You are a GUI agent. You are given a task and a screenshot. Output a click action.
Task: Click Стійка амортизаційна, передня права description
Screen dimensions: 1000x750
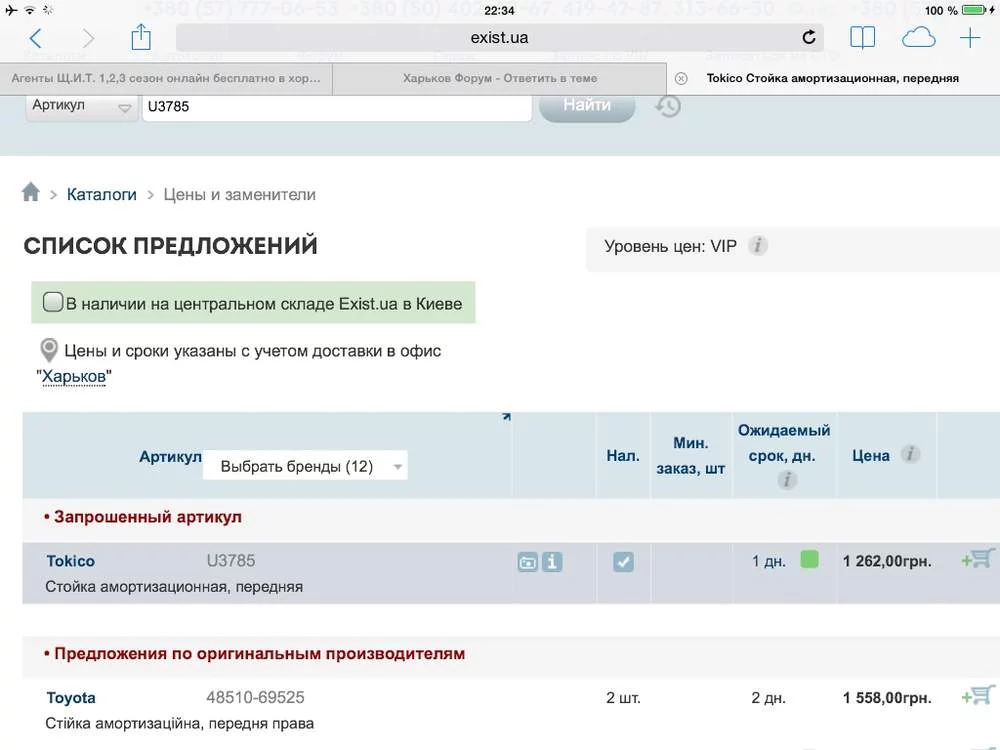[x=179, y=724]
